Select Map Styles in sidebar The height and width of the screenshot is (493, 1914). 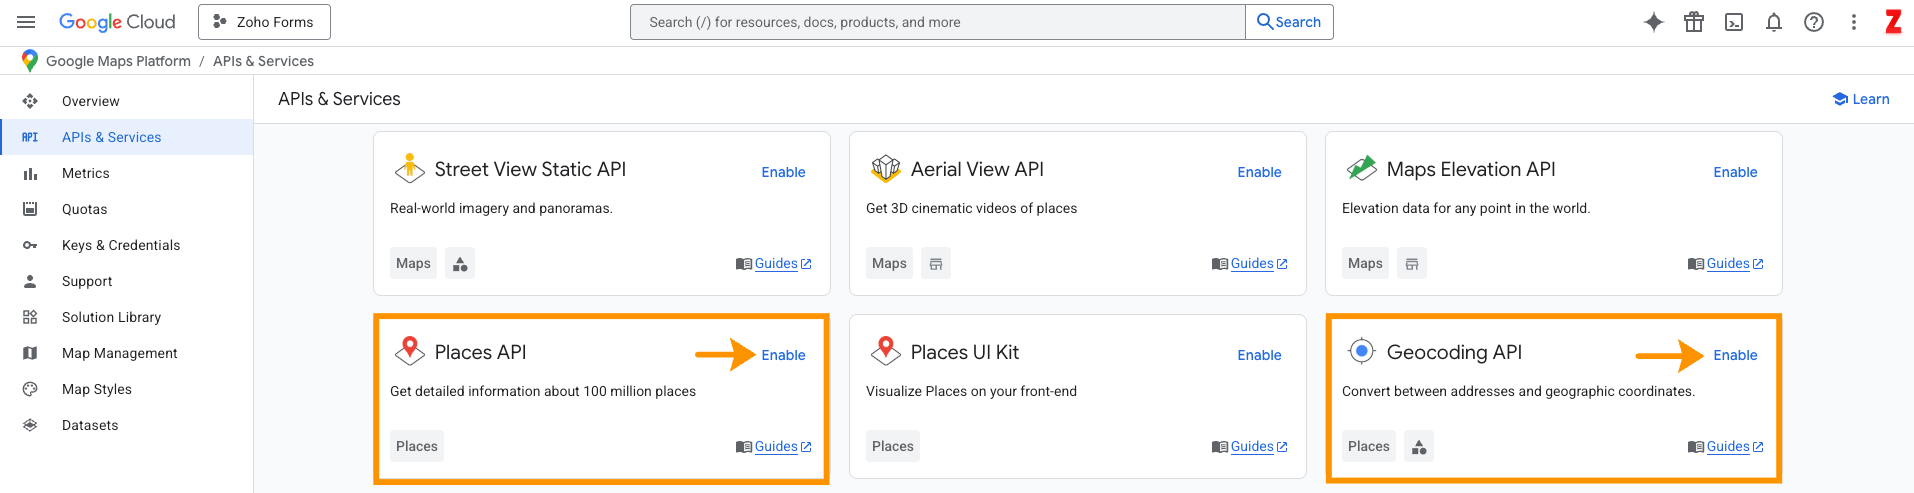[x=97, y=389]
